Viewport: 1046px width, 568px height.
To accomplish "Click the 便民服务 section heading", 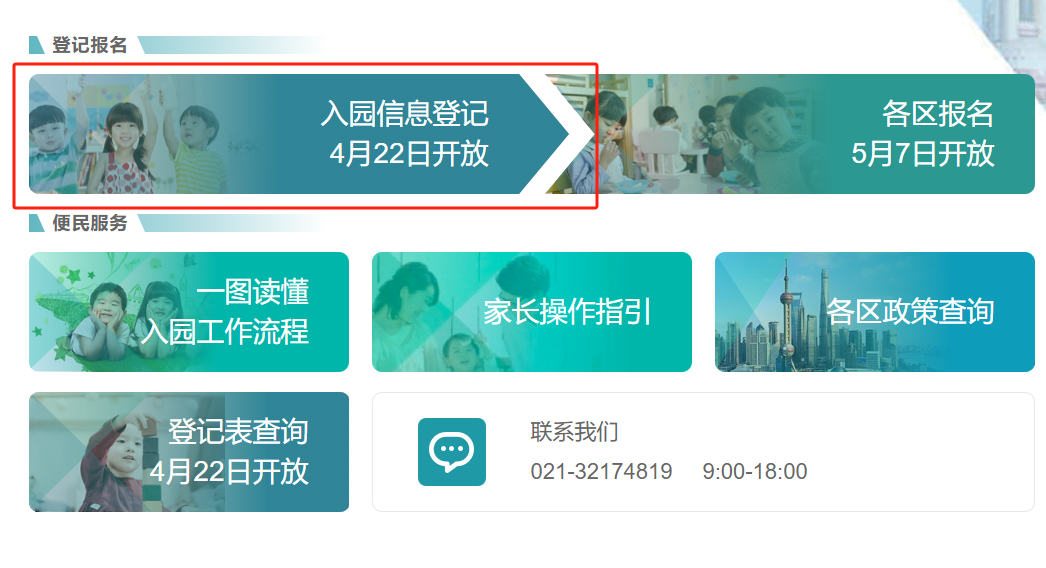I will pyautogui.click(x=89, y=223).
